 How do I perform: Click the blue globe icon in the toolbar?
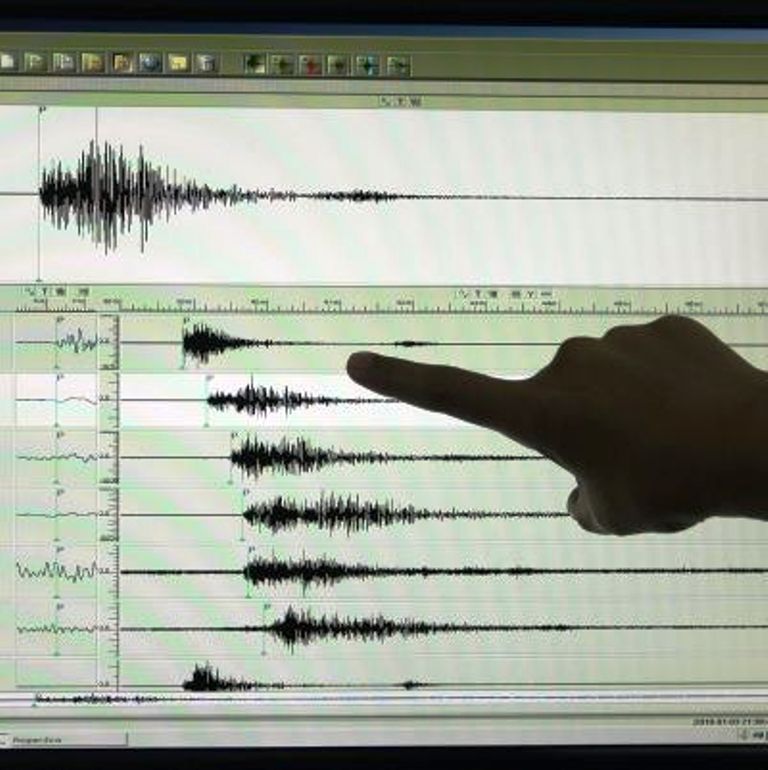[150, 63]
